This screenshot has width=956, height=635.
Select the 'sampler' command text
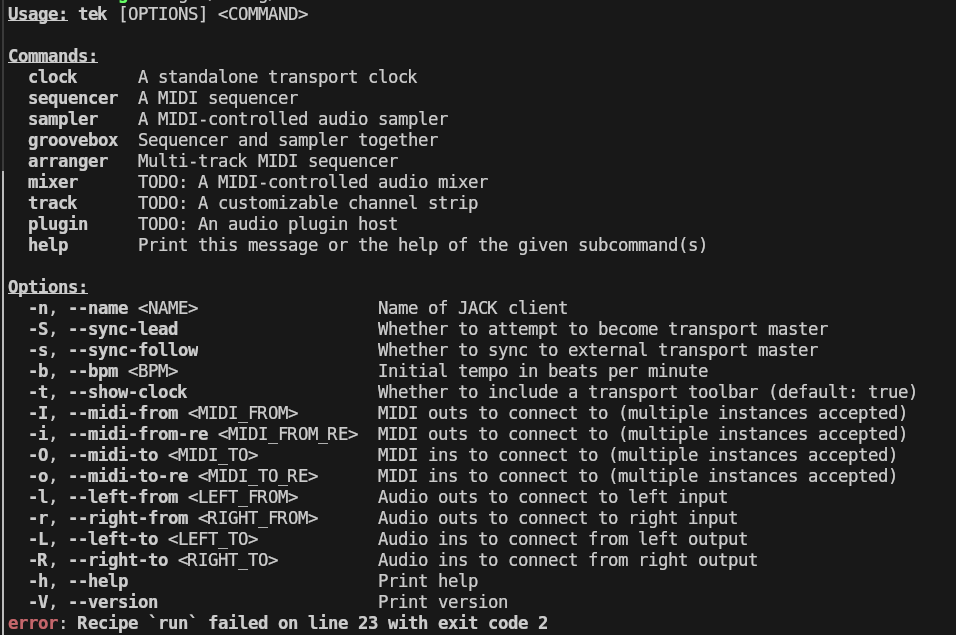coord(63,119)
